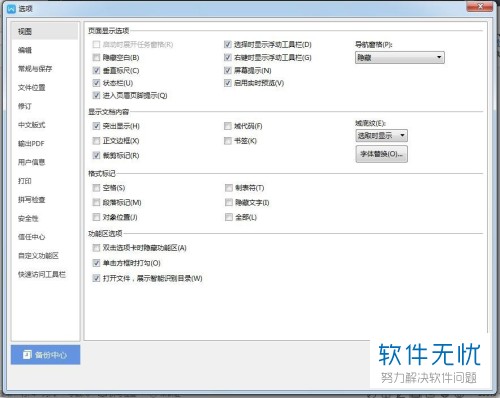500x398 pixels.
Task: Click the 字体替换(O)... button
Action: [382, 154]
